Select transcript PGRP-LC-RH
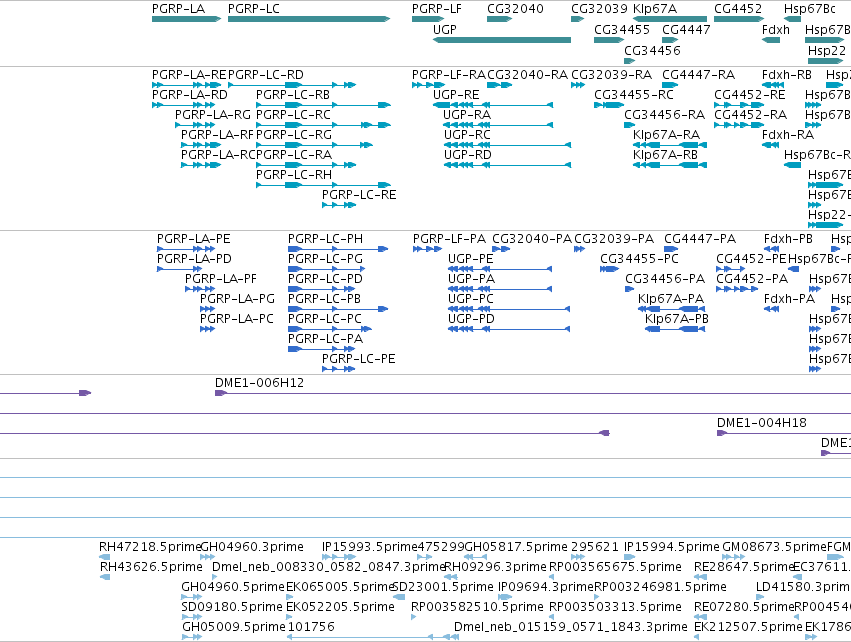Screen dimensions: 851x642 click(294, 174)
